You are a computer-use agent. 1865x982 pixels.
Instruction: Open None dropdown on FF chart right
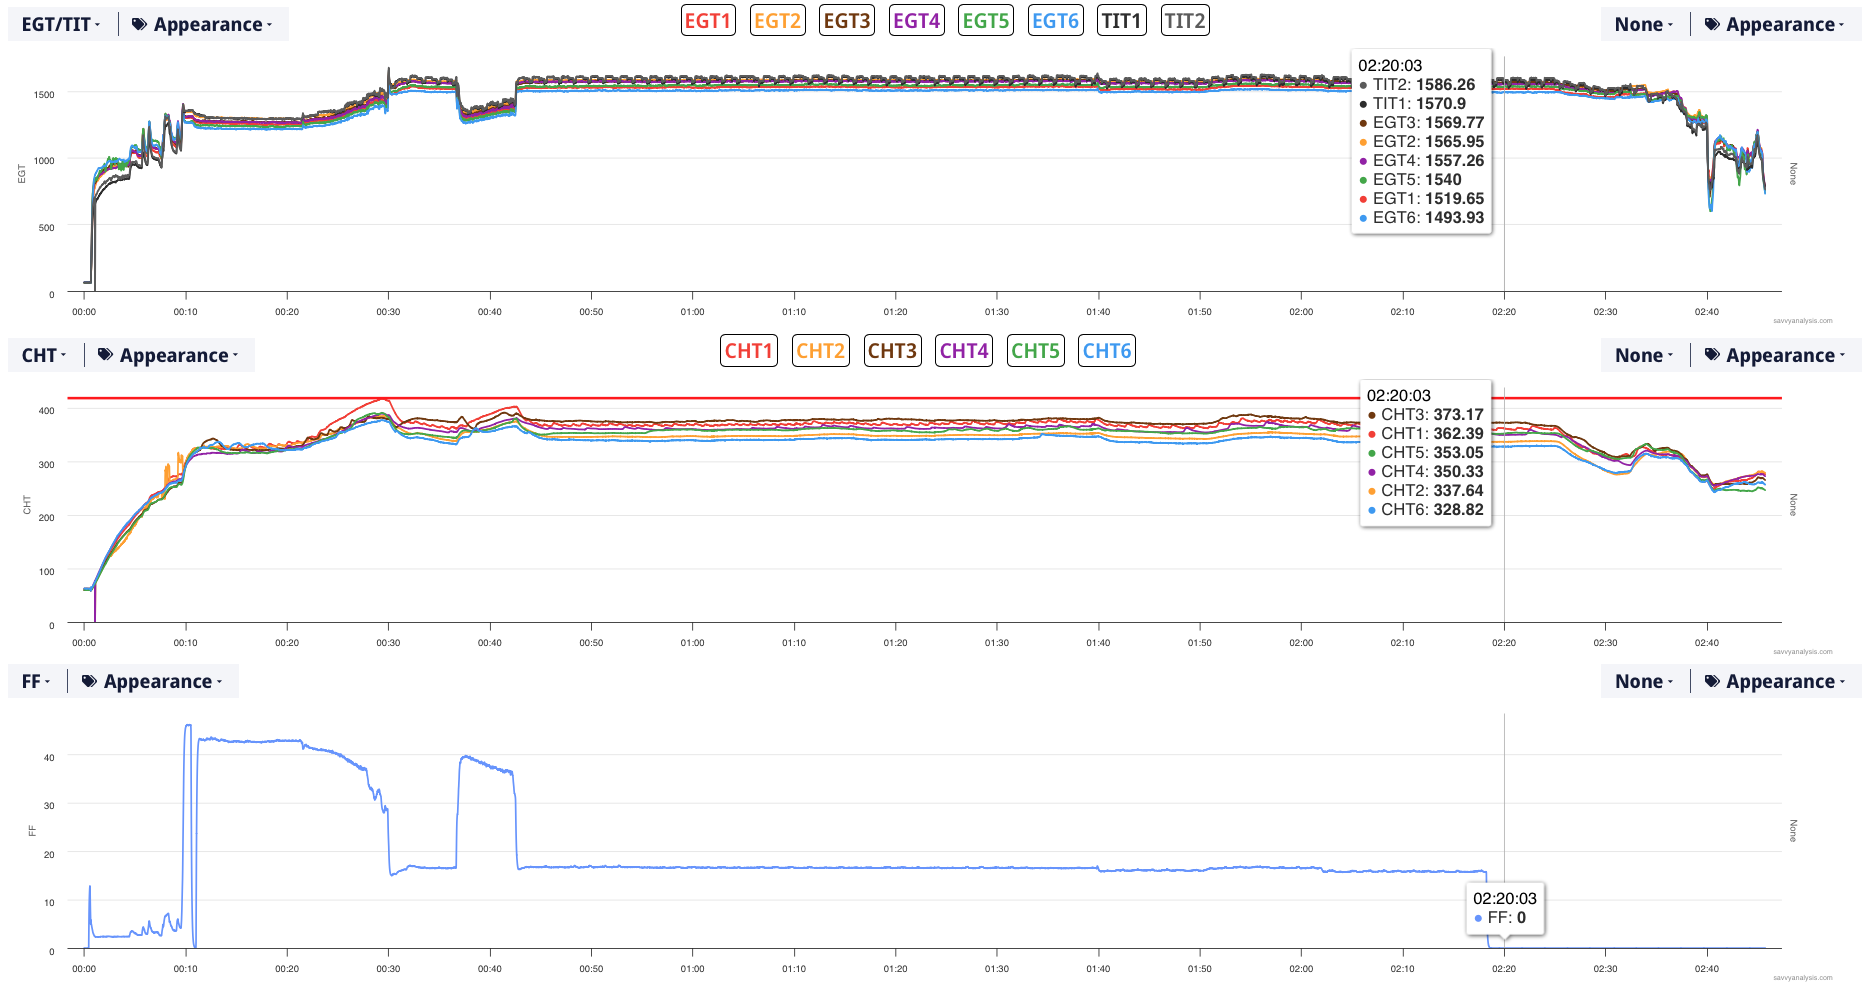pyautogui.click(x=1643, y=682)
